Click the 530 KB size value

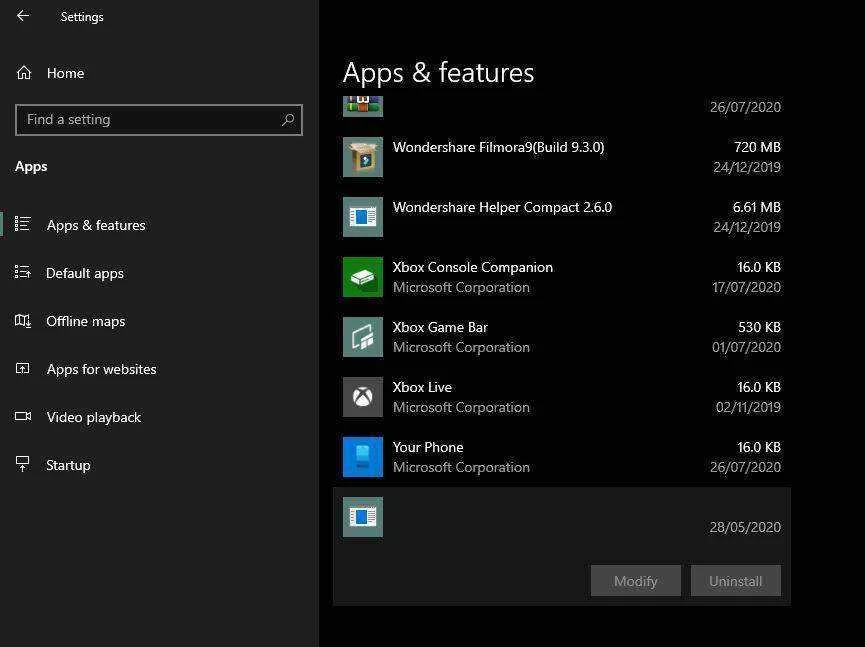click(759, 327)
